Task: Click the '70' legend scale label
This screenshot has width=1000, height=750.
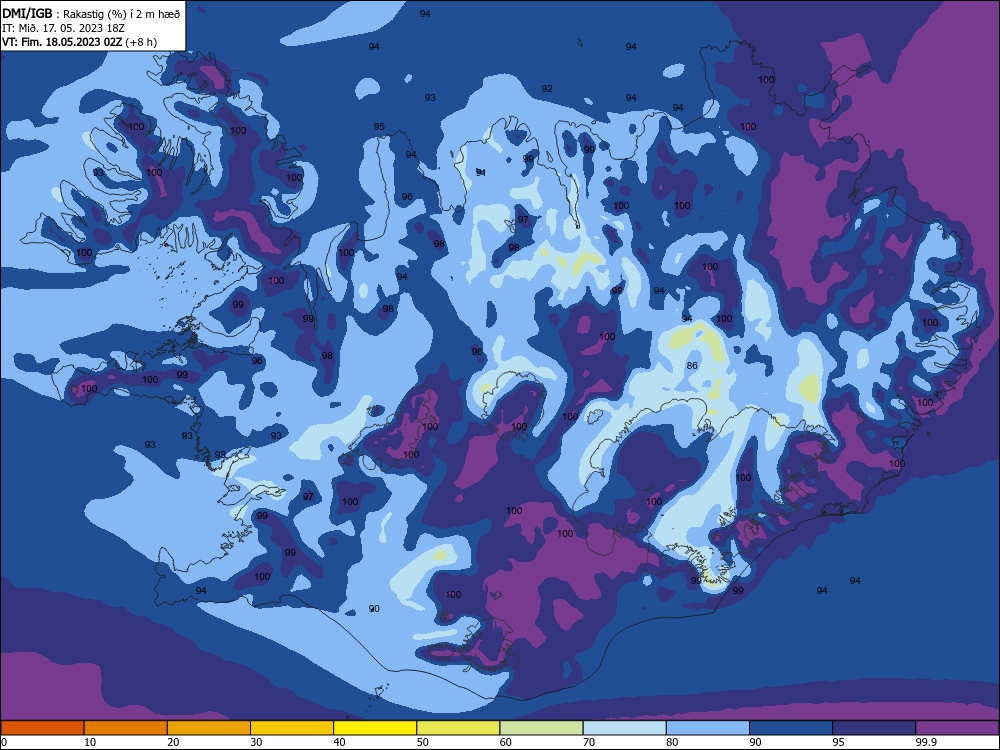Action: coord(589,742)
